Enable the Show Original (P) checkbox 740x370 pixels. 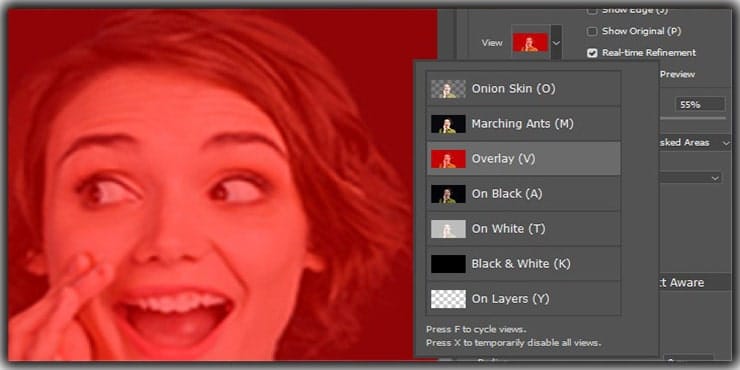tap(592, 32)
